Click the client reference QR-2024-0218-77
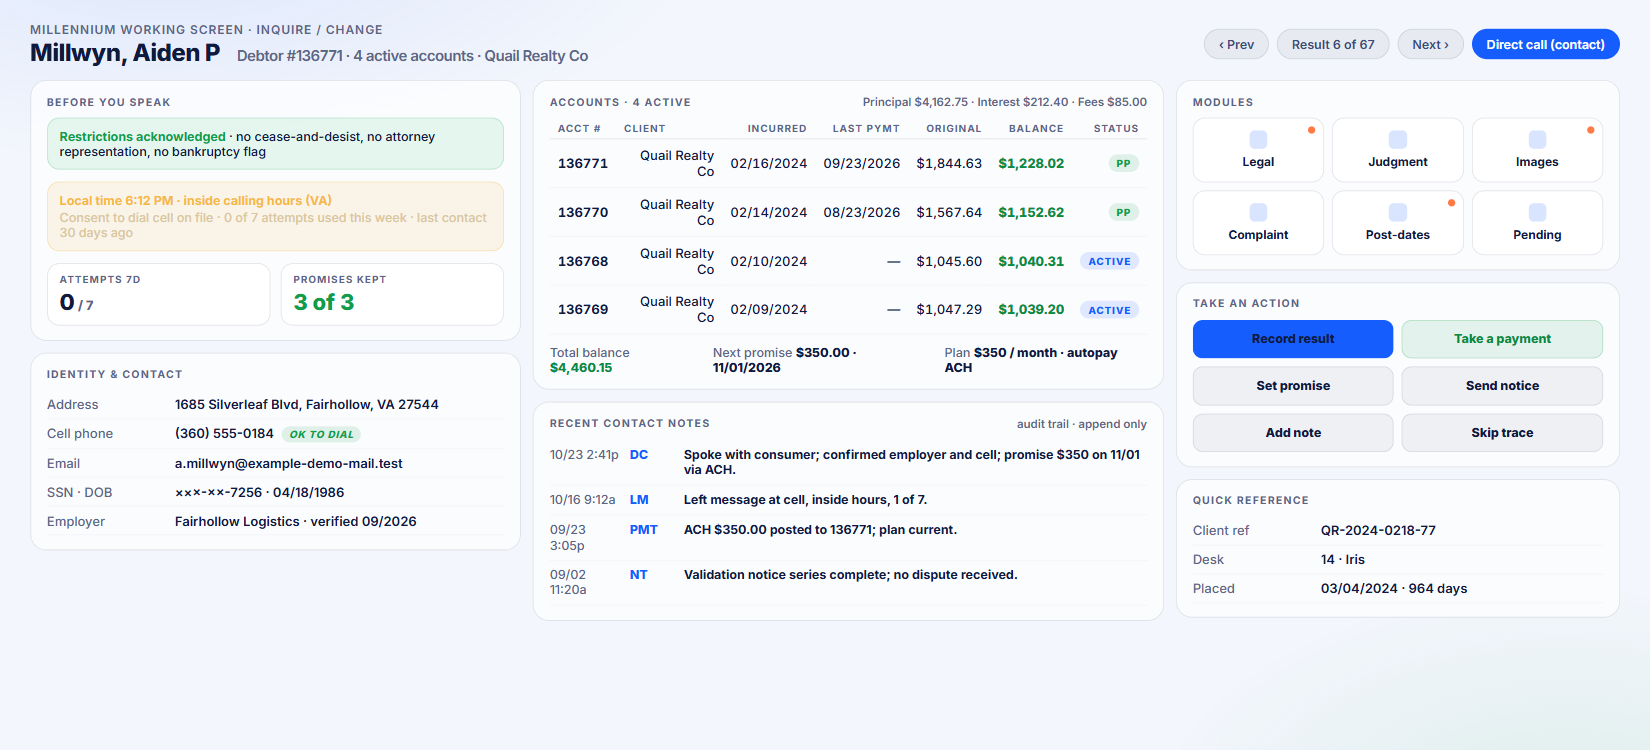 click(1378, 531)
